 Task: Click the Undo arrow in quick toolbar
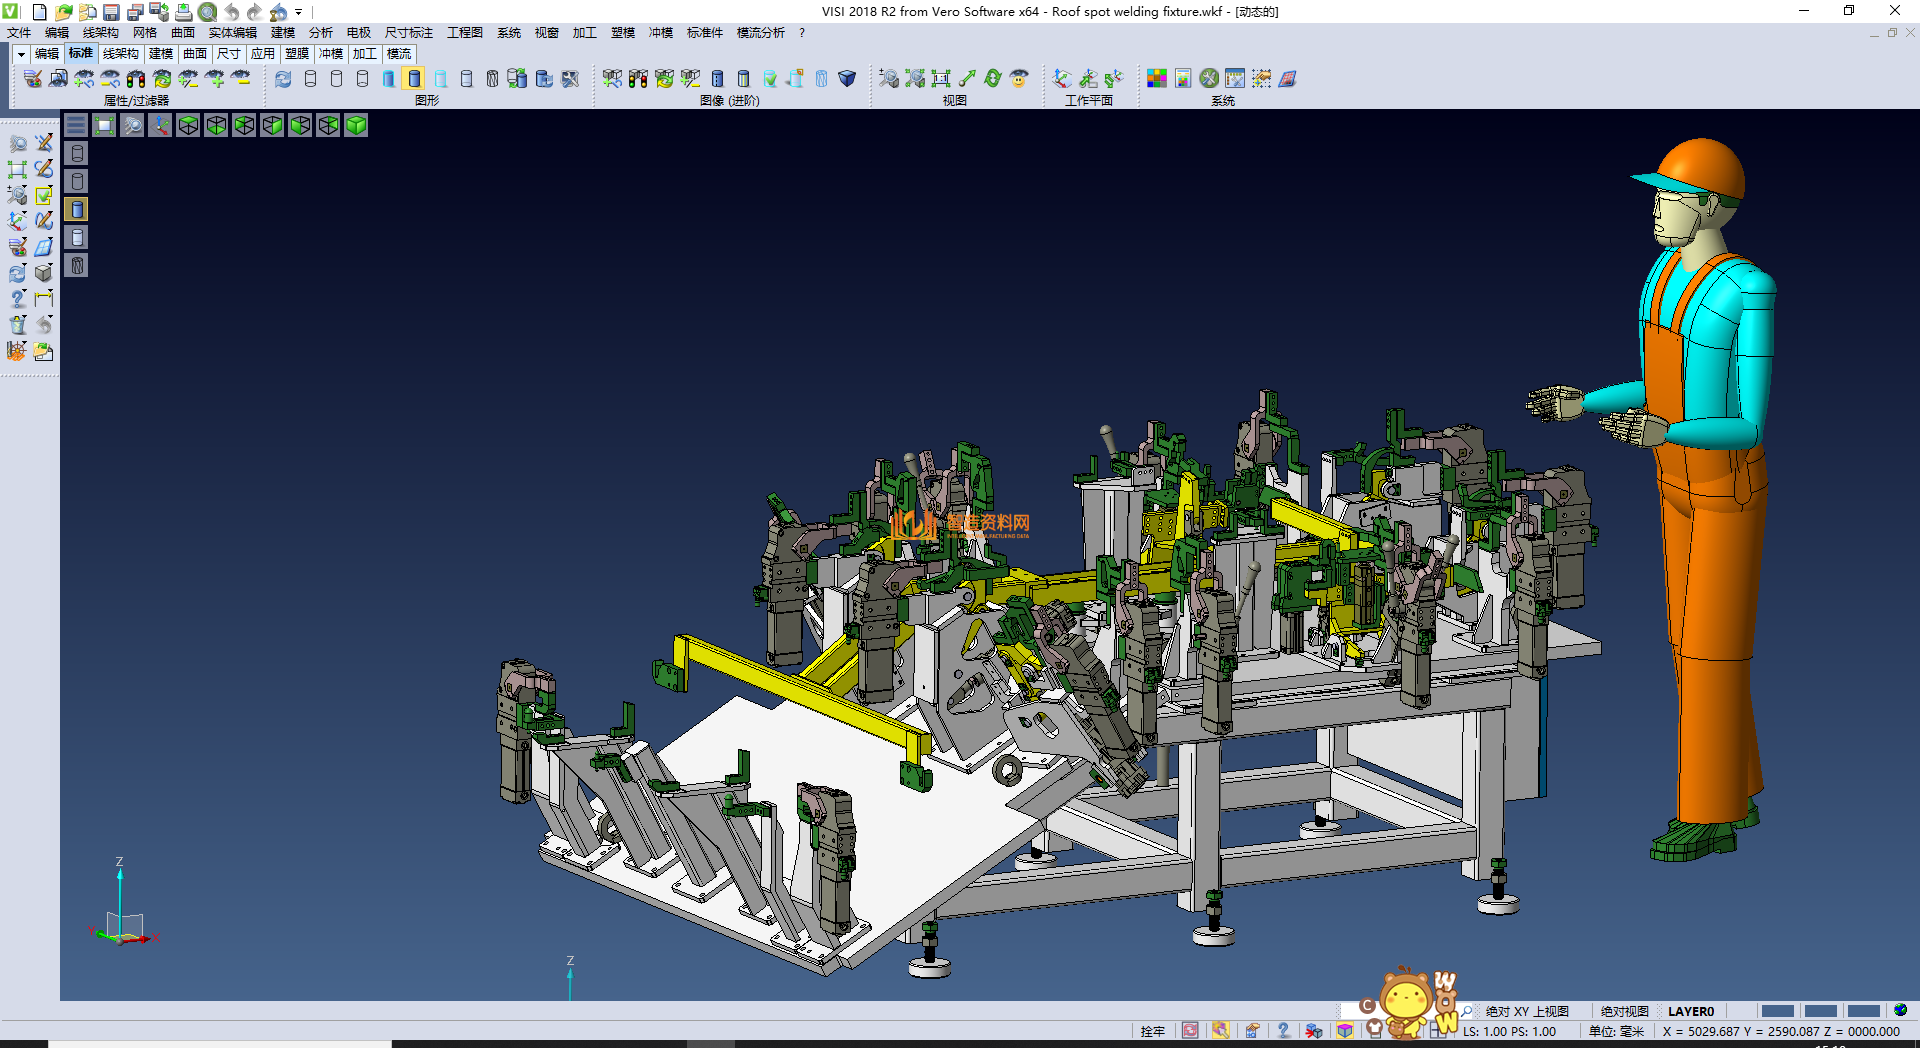[231, 12]
